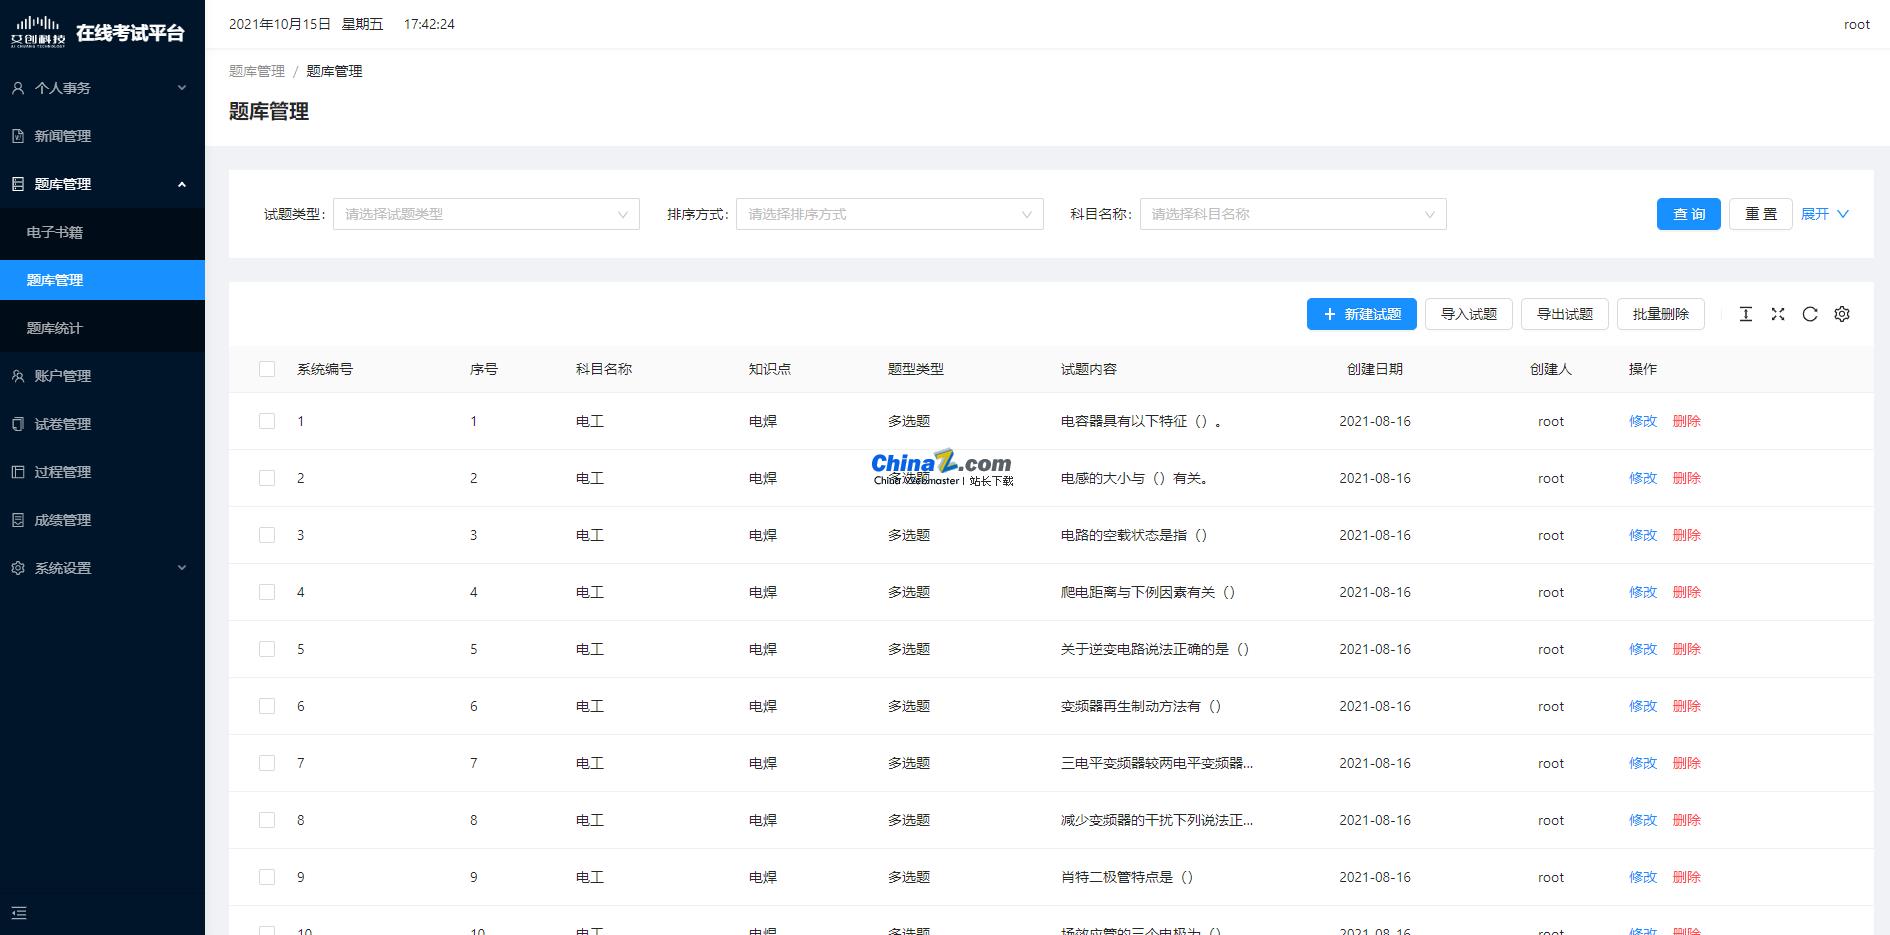Open the 科目名称 dropdown

click(1293, 214)
